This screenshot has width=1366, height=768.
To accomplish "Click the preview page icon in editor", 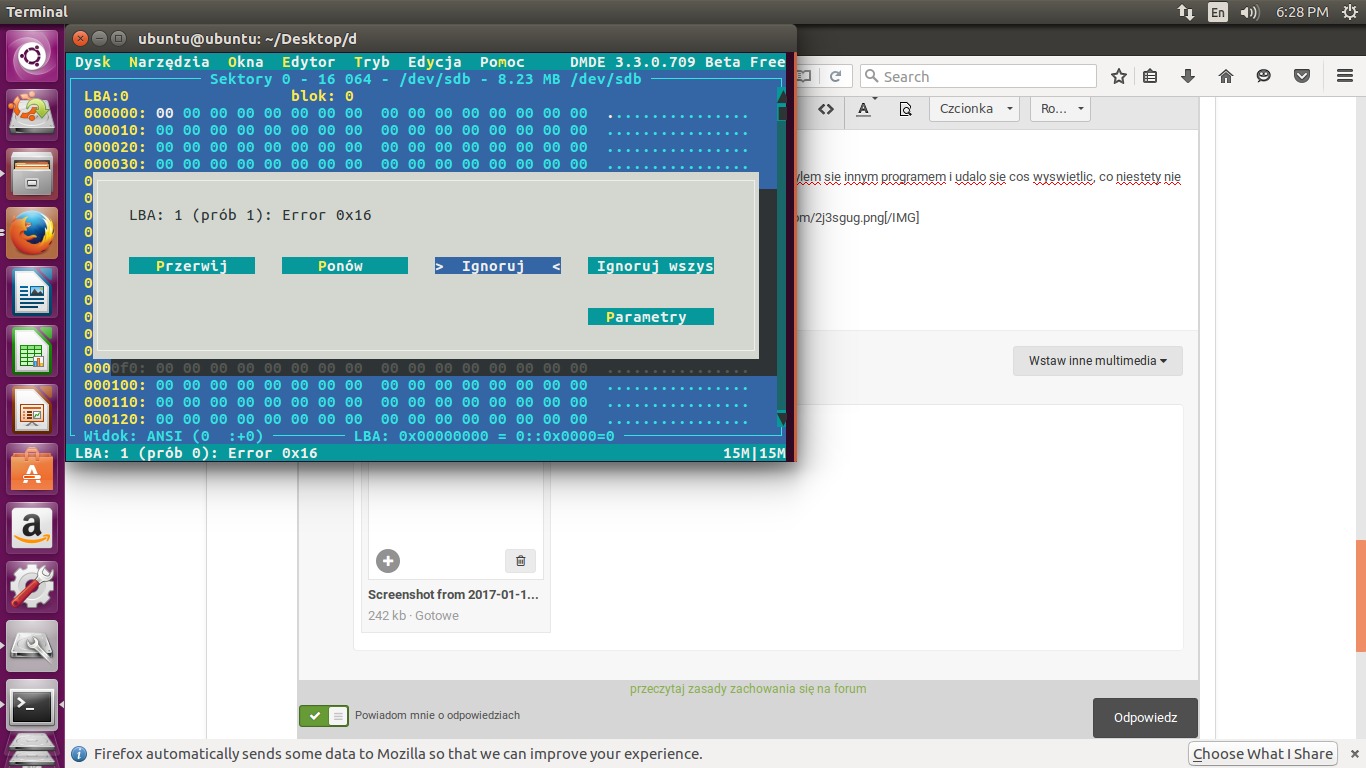I will (x=905, y=109).
